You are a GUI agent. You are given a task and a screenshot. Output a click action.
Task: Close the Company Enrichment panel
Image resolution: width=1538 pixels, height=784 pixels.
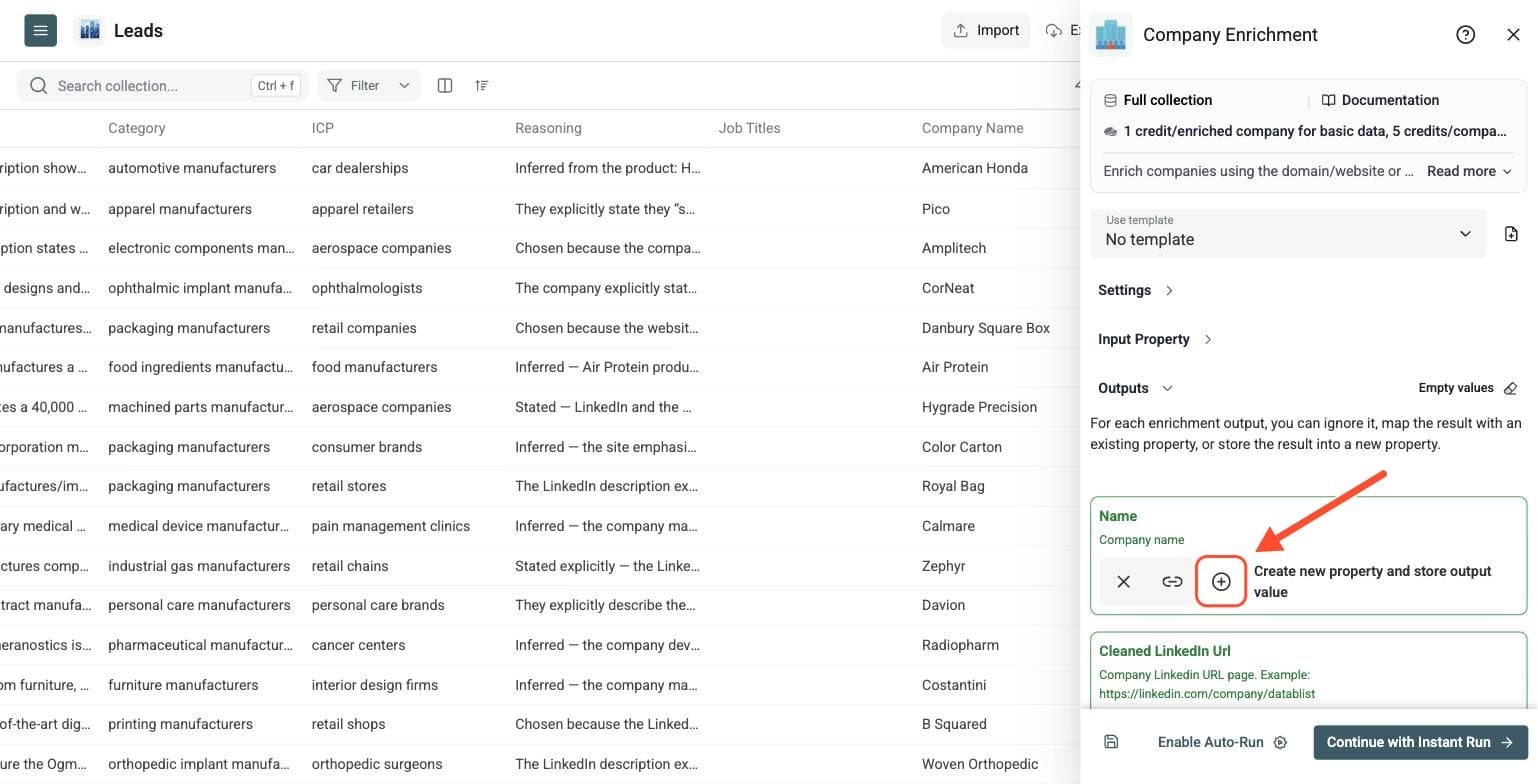pos(1513,35)
